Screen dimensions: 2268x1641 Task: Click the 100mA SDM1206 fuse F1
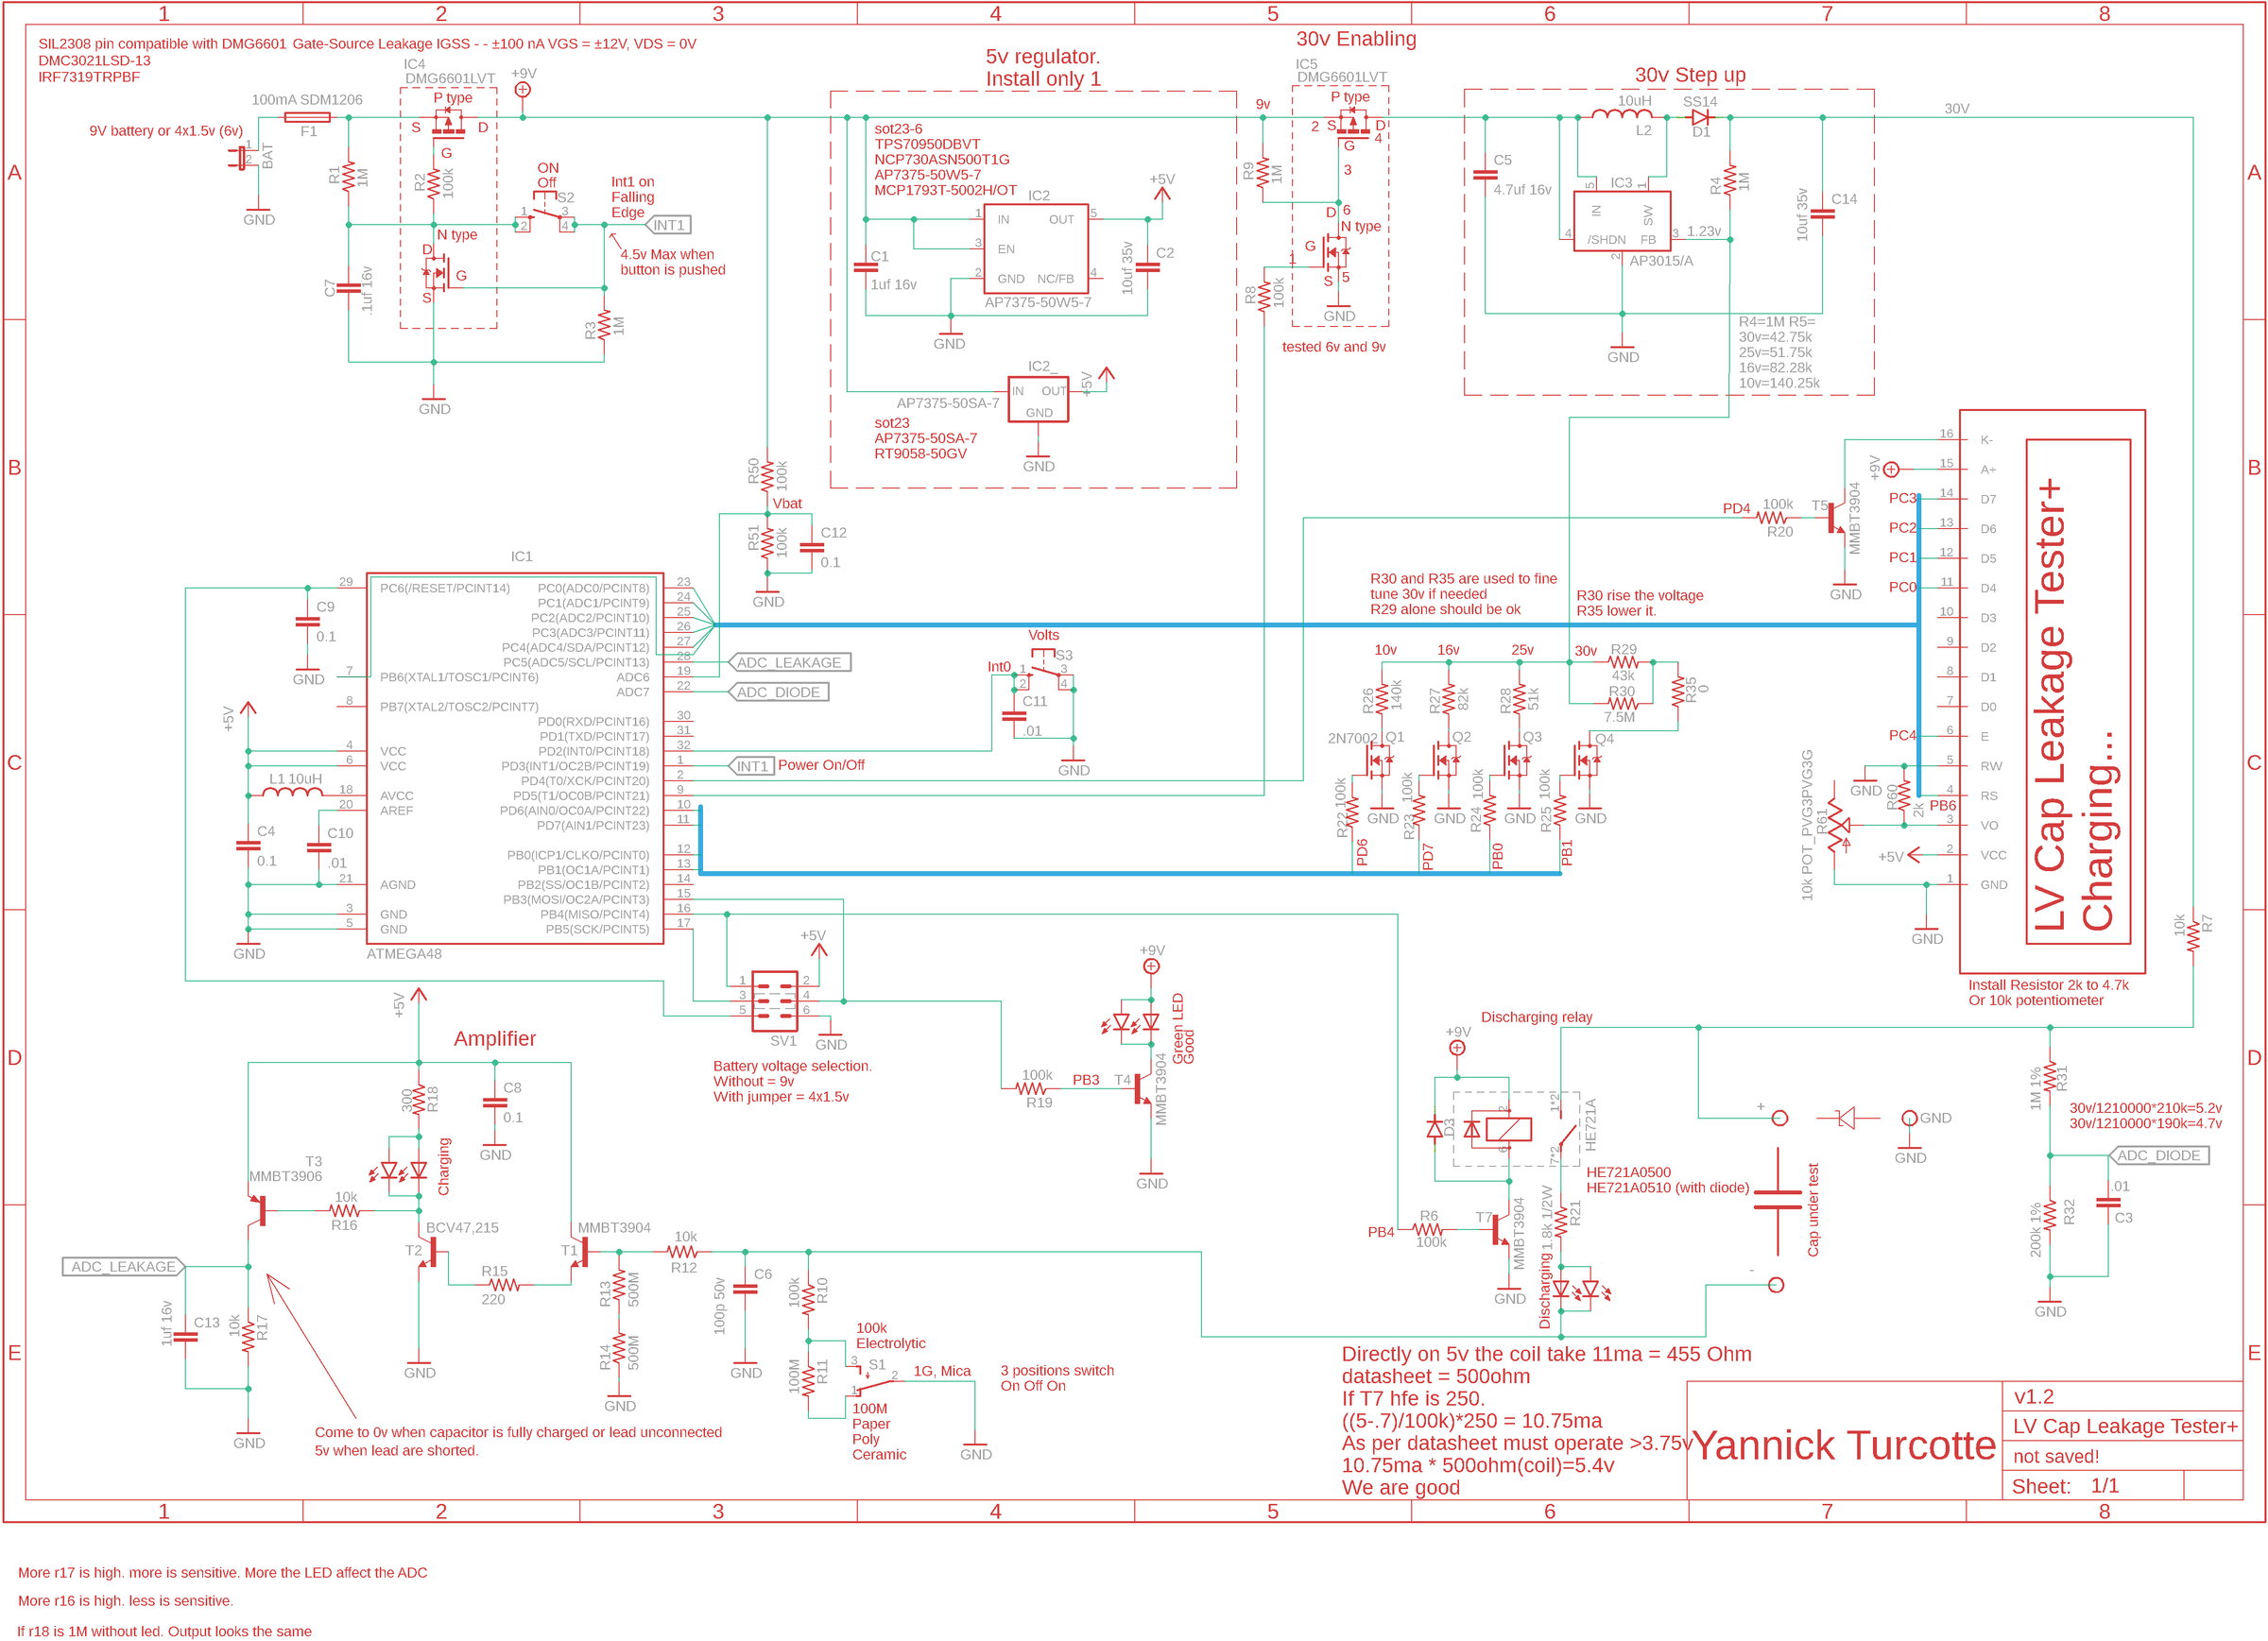point(310,118)
